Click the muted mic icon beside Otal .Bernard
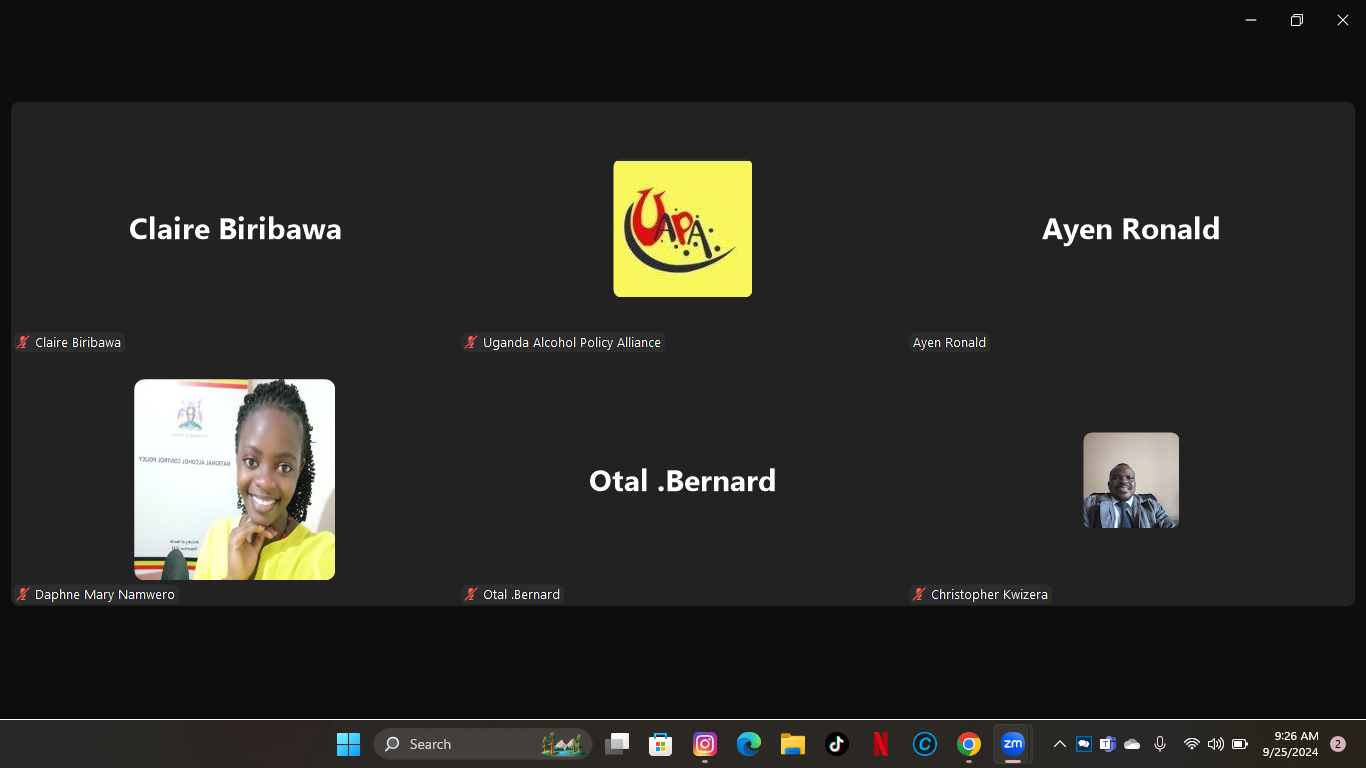The height and width of the screenshot is (768, 1366). coord(471,594)
